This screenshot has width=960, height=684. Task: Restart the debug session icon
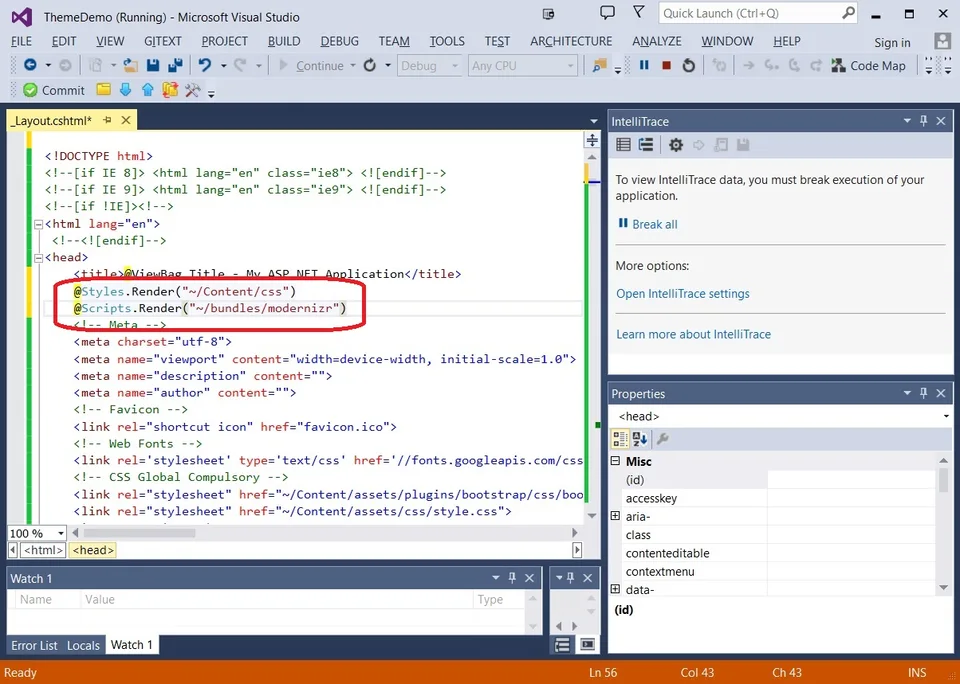click(689, 65)
